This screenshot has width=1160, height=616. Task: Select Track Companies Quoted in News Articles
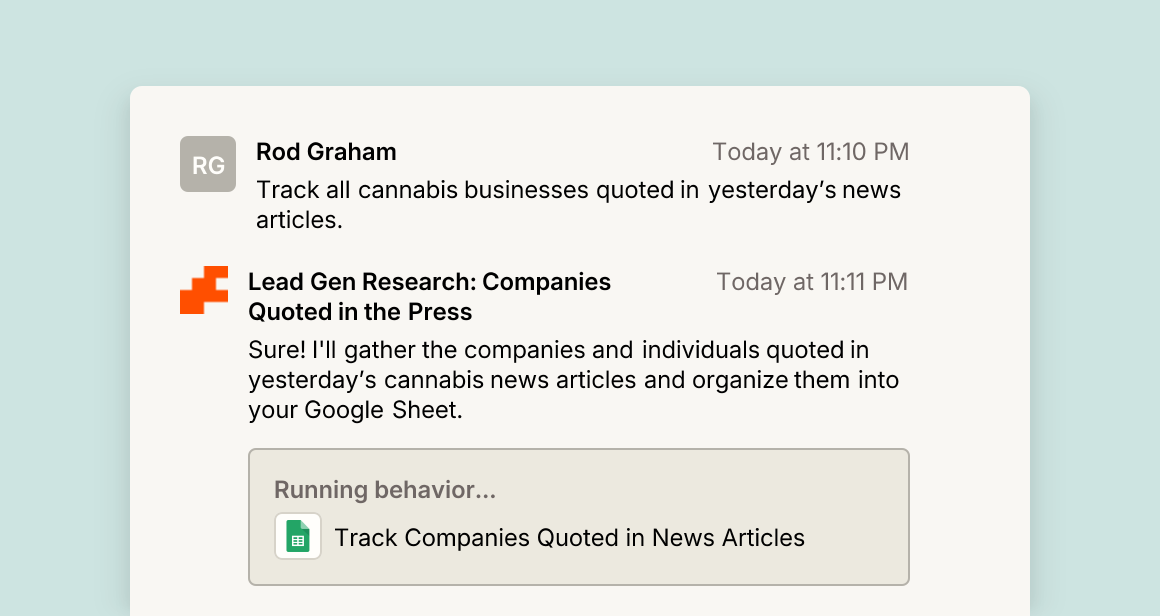click(x=570, y=538)
